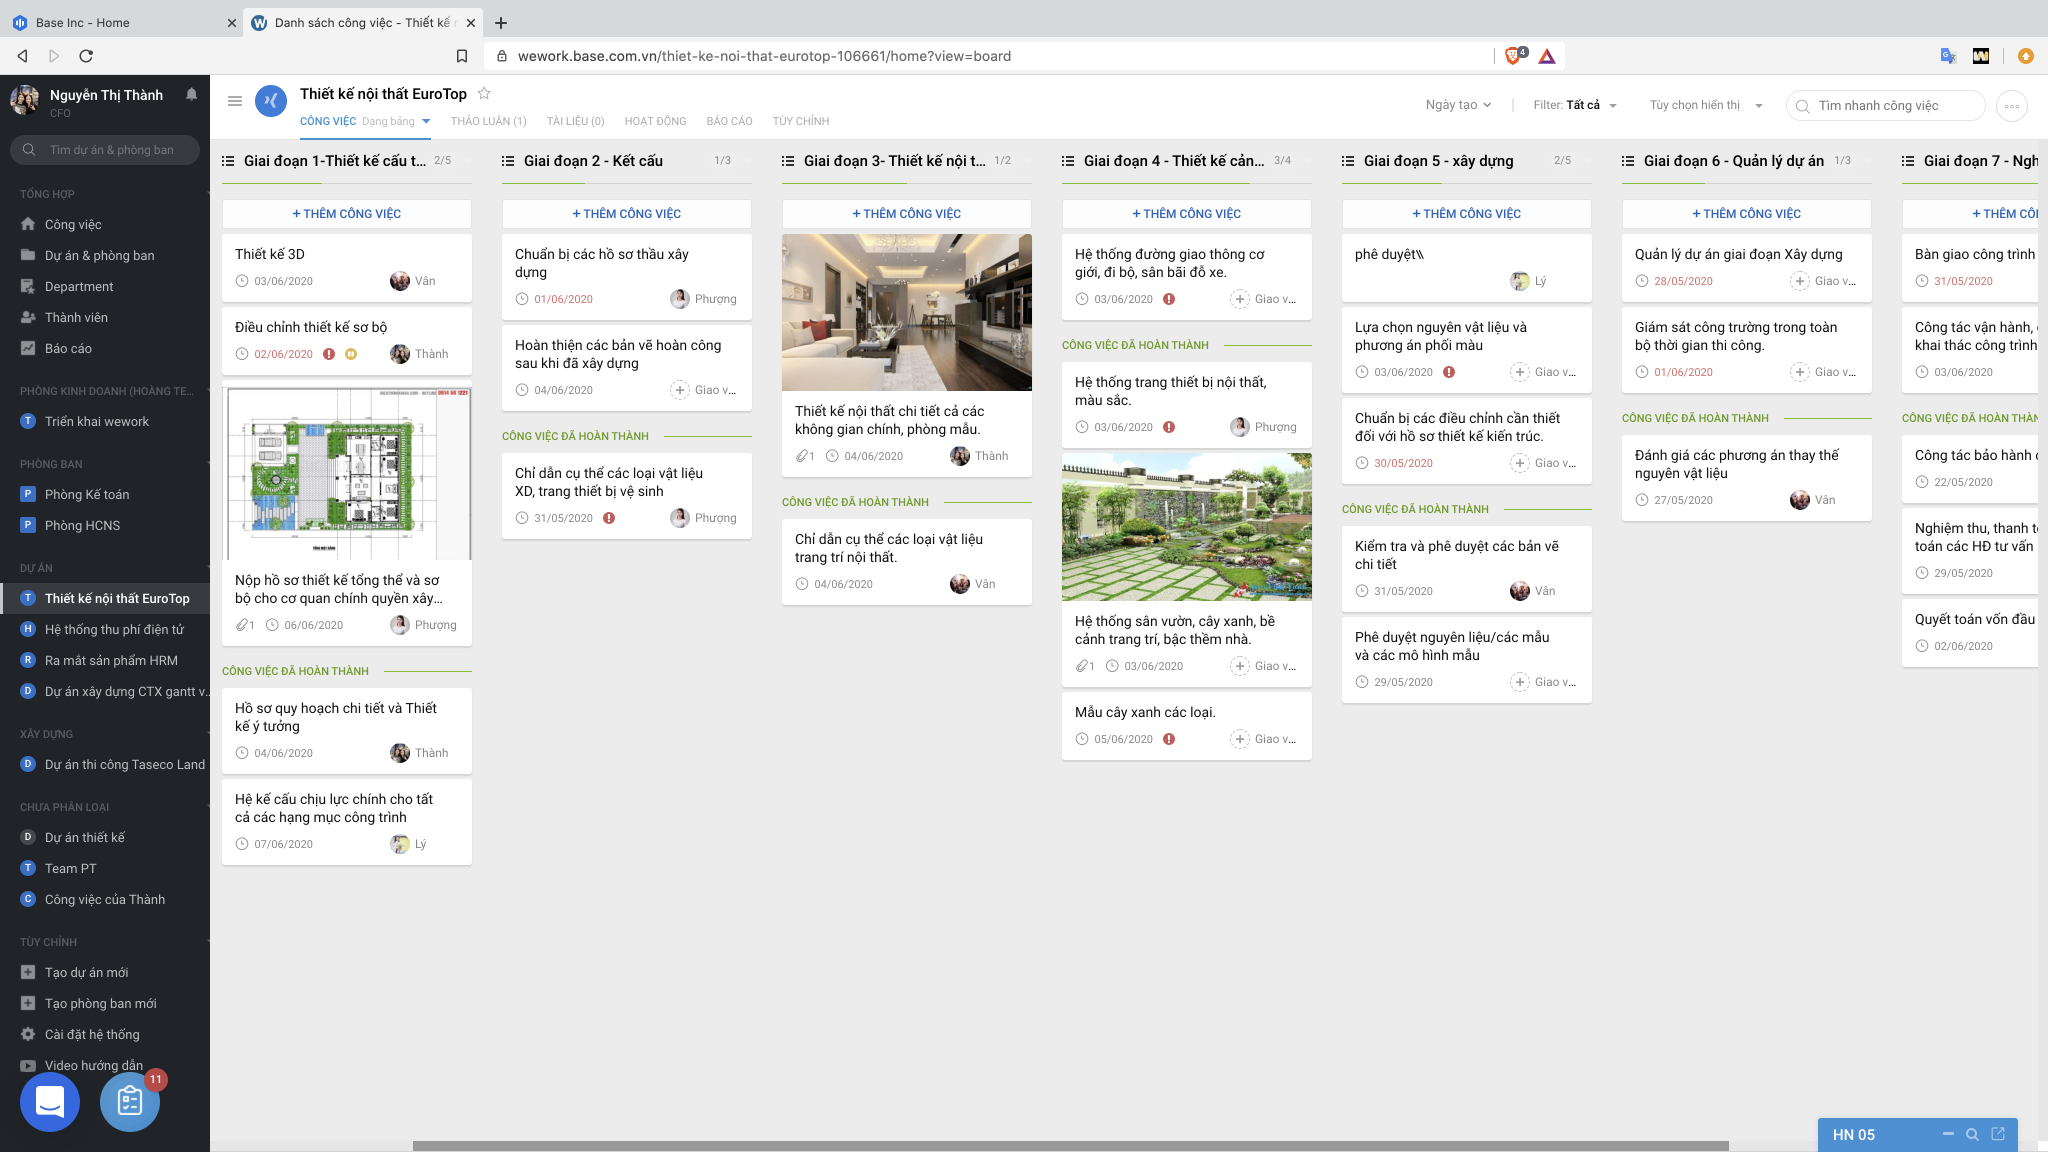Click the clock icon on the 'Thiết kế 3D' card
Image resolution: width=2048 pixels, height=1152 pixels.
point(240,281)
